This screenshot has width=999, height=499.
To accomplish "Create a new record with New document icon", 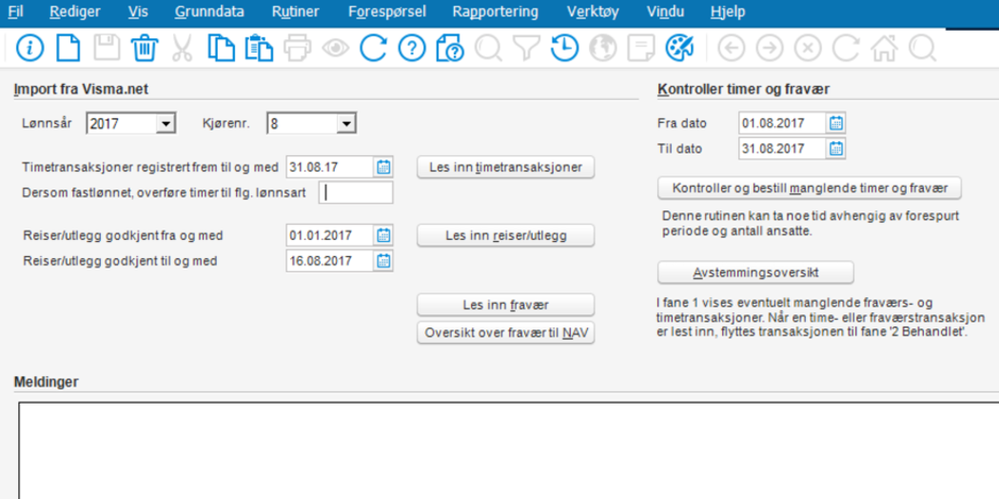I will click(x=68, y=48).
